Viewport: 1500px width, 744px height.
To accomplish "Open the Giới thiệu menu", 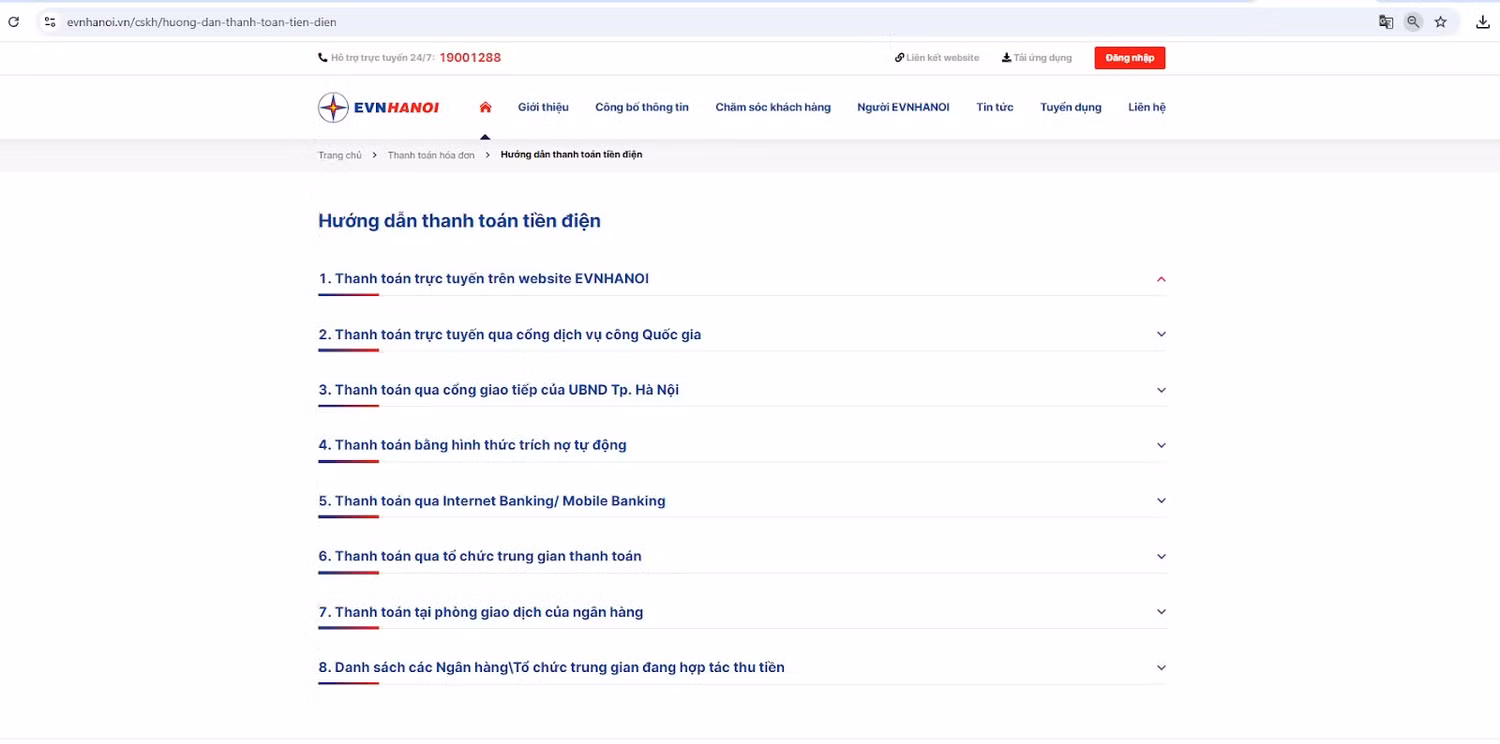I will [x=543, y=107].
